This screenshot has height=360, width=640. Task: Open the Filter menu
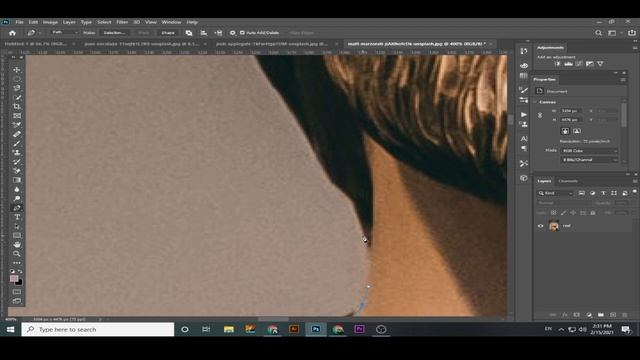coord(122,22)
